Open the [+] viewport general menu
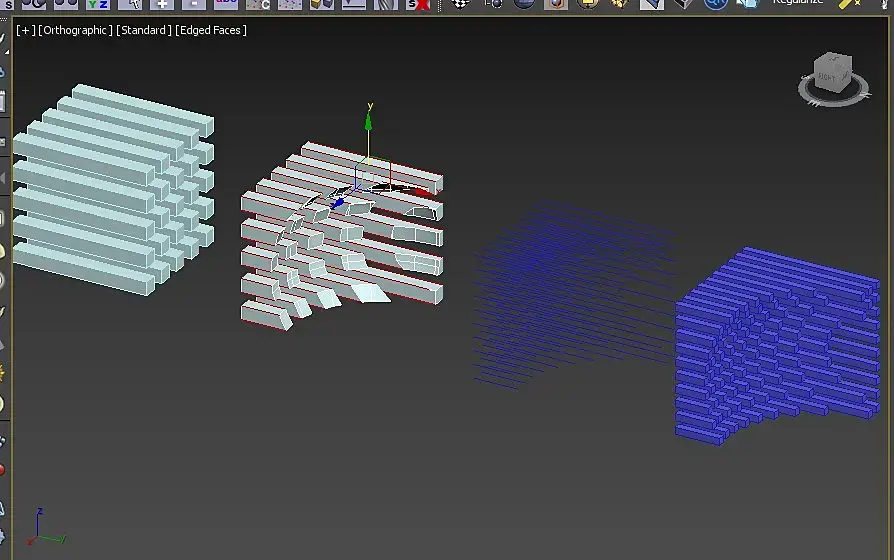The width and height of the screenshot is (894, 560). (x=25, y=30)
